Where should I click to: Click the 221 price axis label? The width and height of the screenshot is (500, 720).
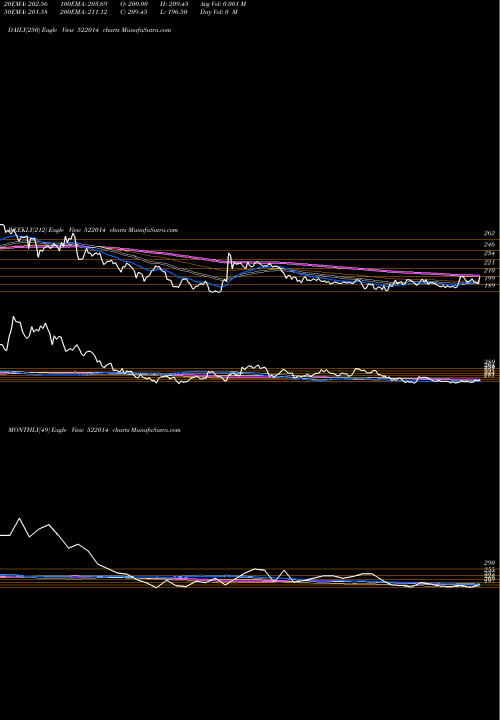pos(489,263)
